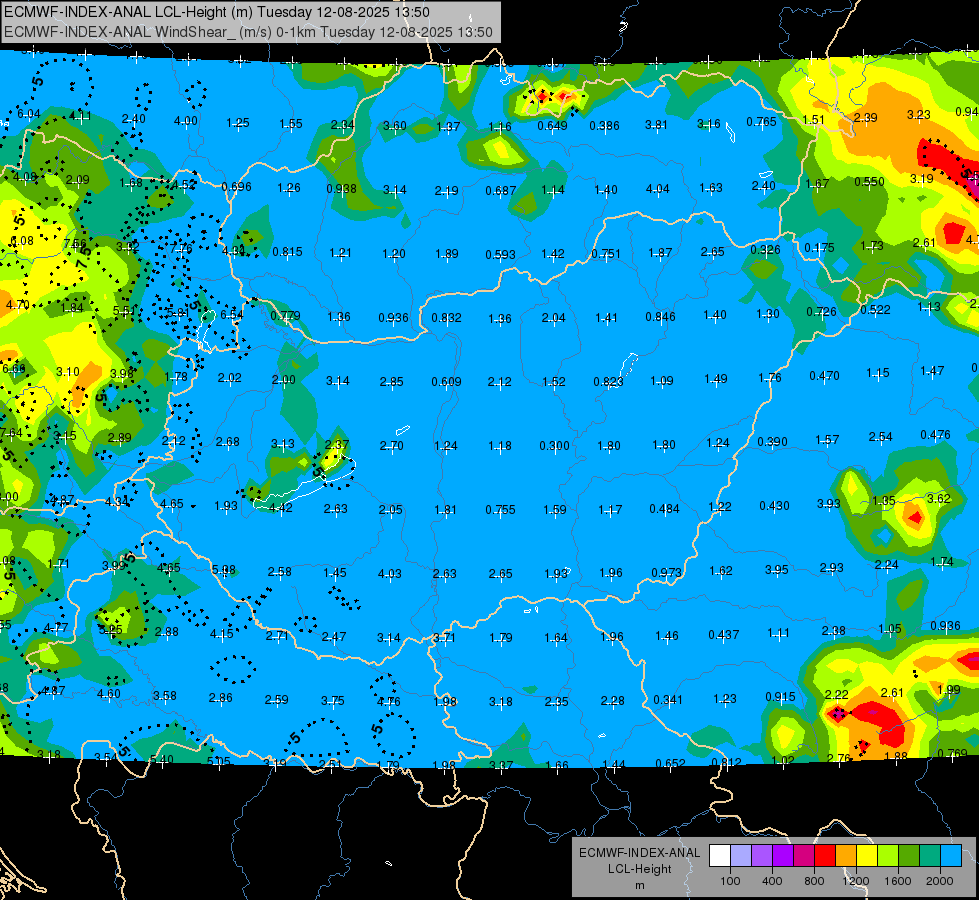
Task: Click the wind shear value 3.81
Action: click(x=656, y=125)
